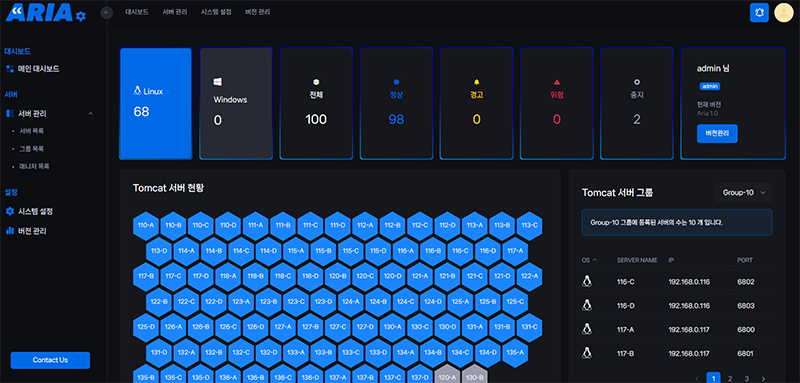Go to pagination page 2
This screenshot has width=800, height=383.
click(730, 378)
